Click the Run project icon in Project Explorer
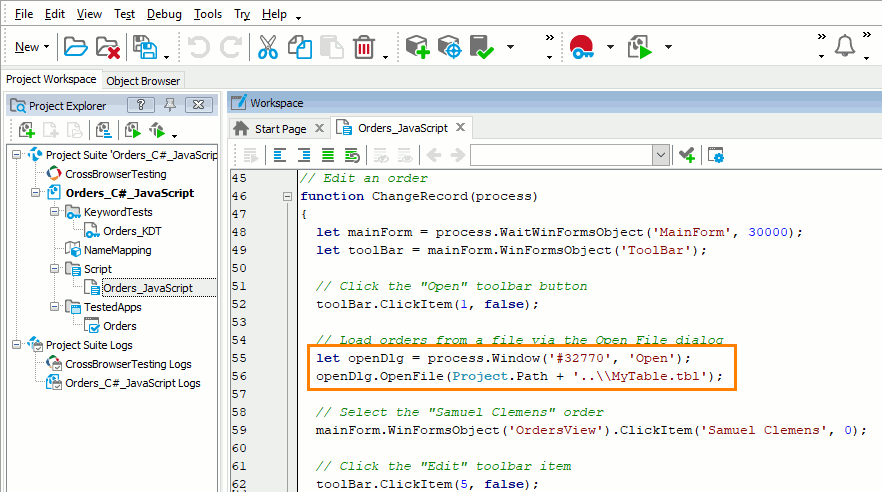Viewport: 882px width, 492px height. point(133,130)
